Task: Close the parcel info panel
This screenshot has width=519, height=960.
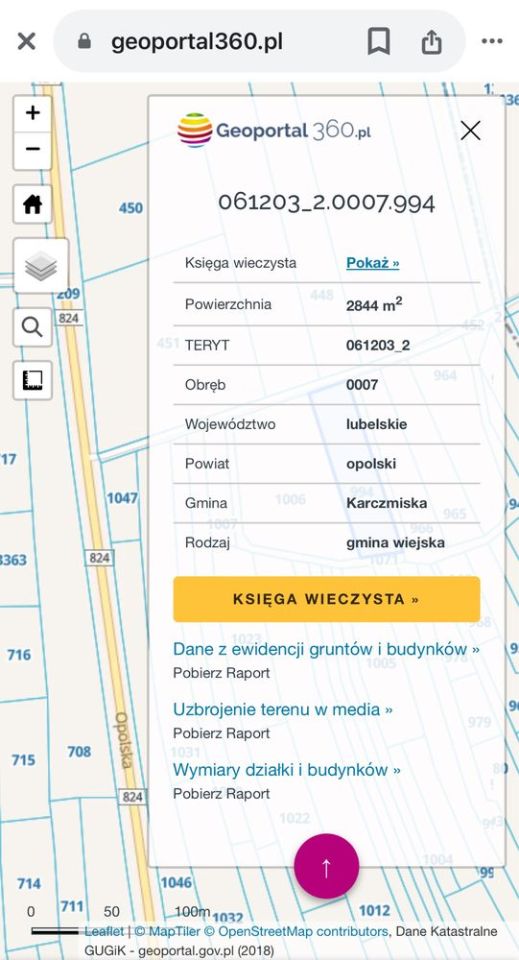Action: click(470, 130)
